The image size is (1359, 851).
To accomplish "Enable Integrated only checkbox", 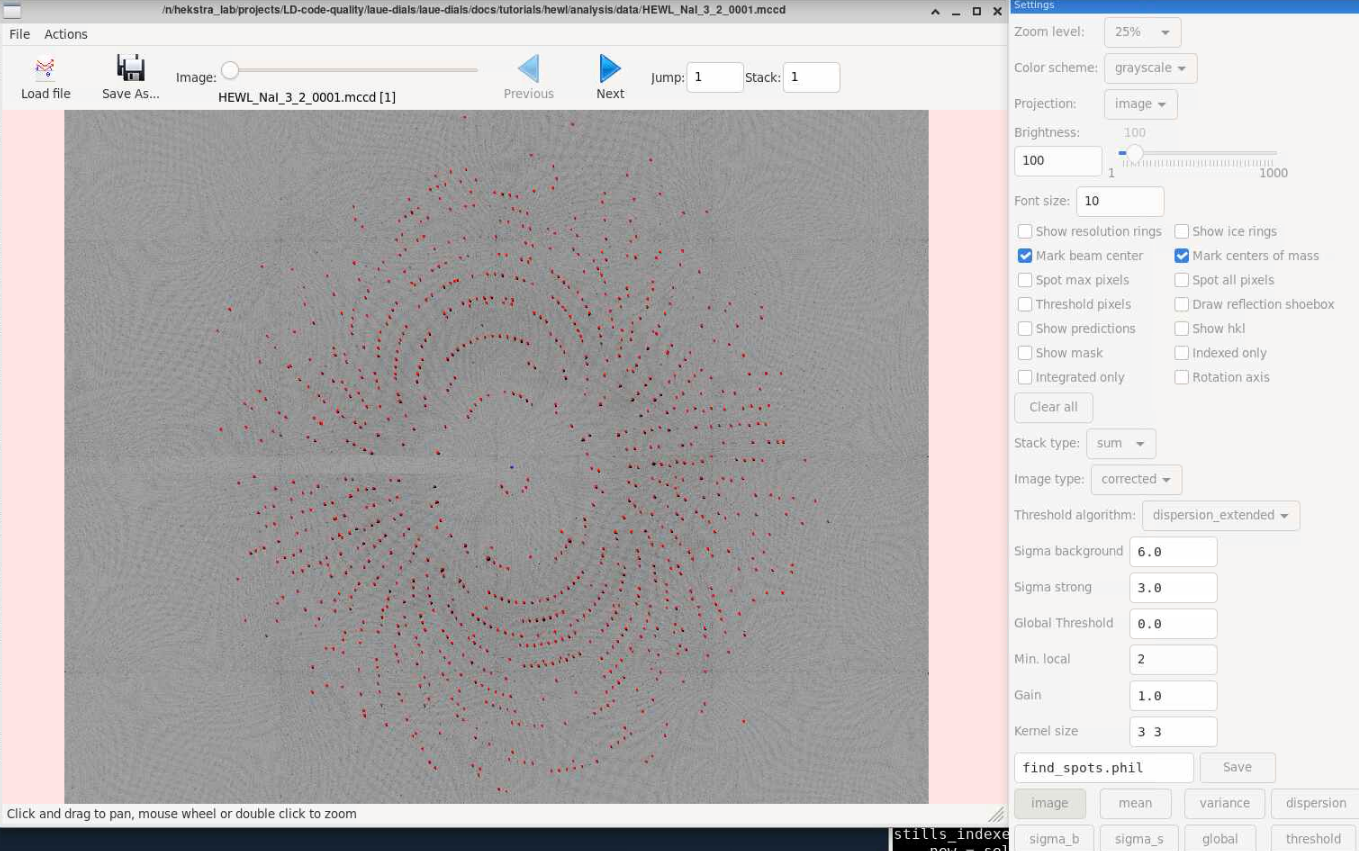I will pos(1025,377).
